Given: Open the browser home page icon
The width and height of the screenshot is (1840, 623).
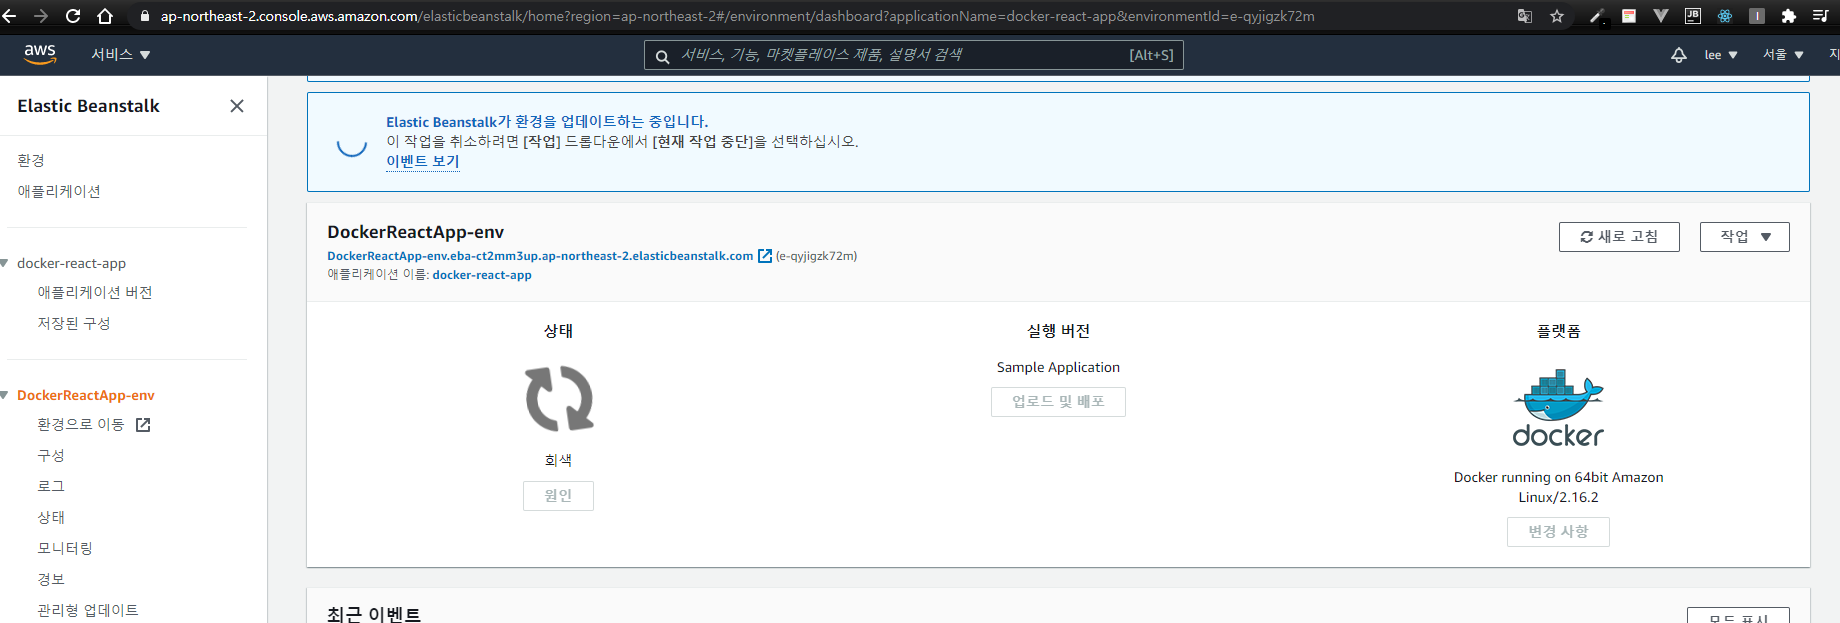Looking at the screenshot, I should pyautogui.click(x=105, y=16).
